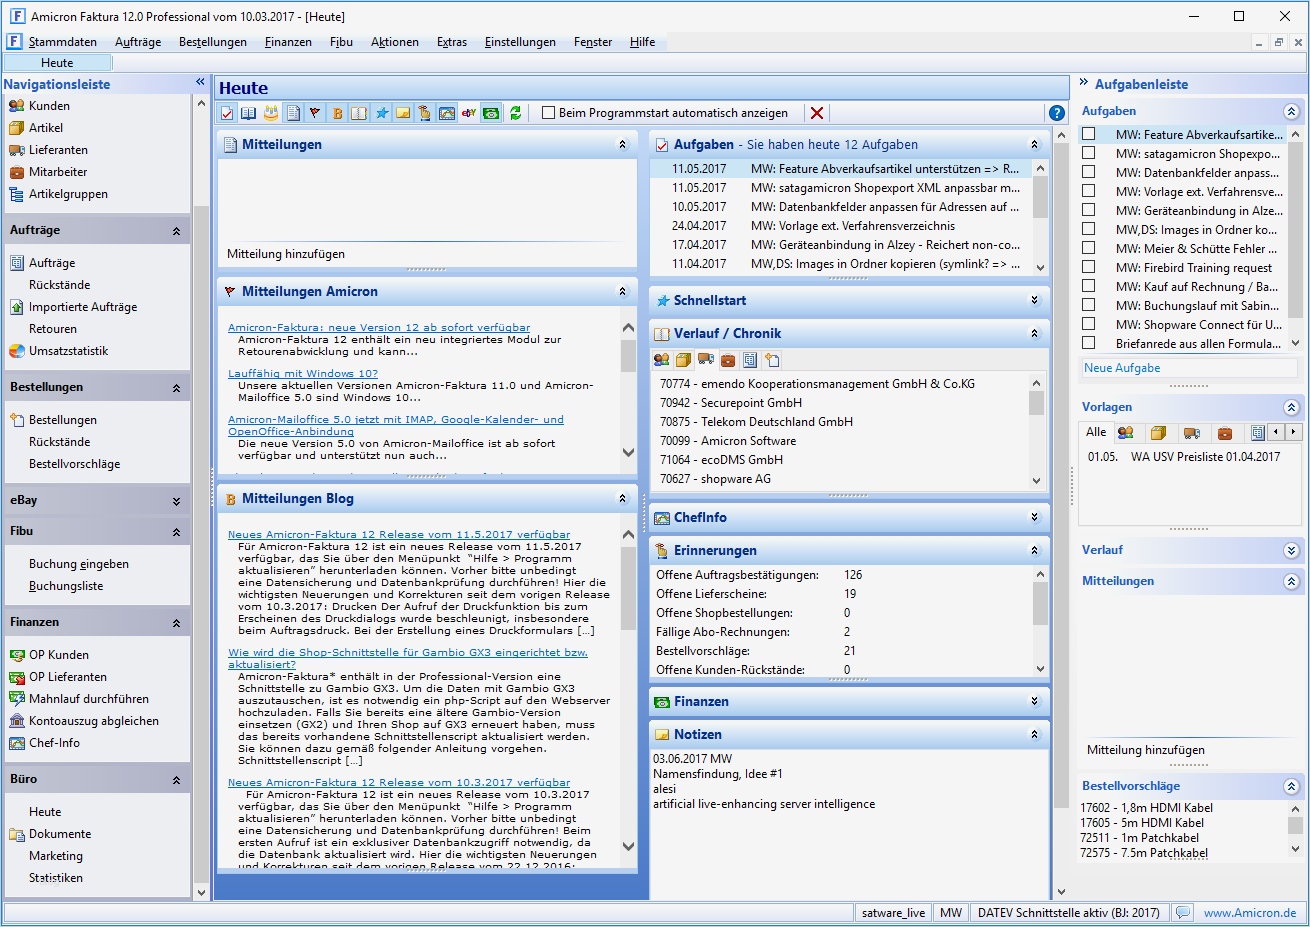The height and width of the screenshot is (927, 1310).
Task: Click the blue star Schnellstart toolbar icon
Action: 381,113
